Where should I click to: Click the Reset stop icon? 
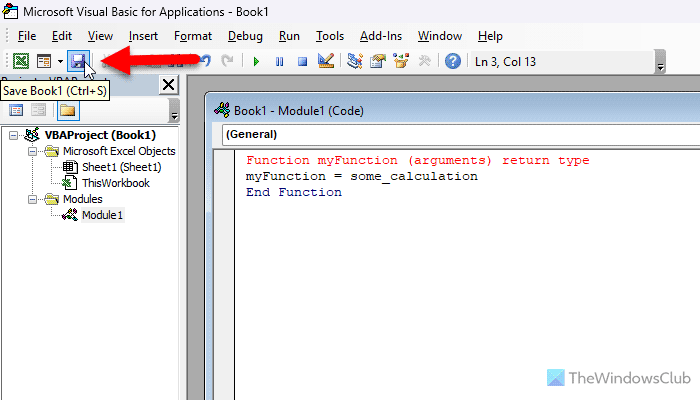302,61
